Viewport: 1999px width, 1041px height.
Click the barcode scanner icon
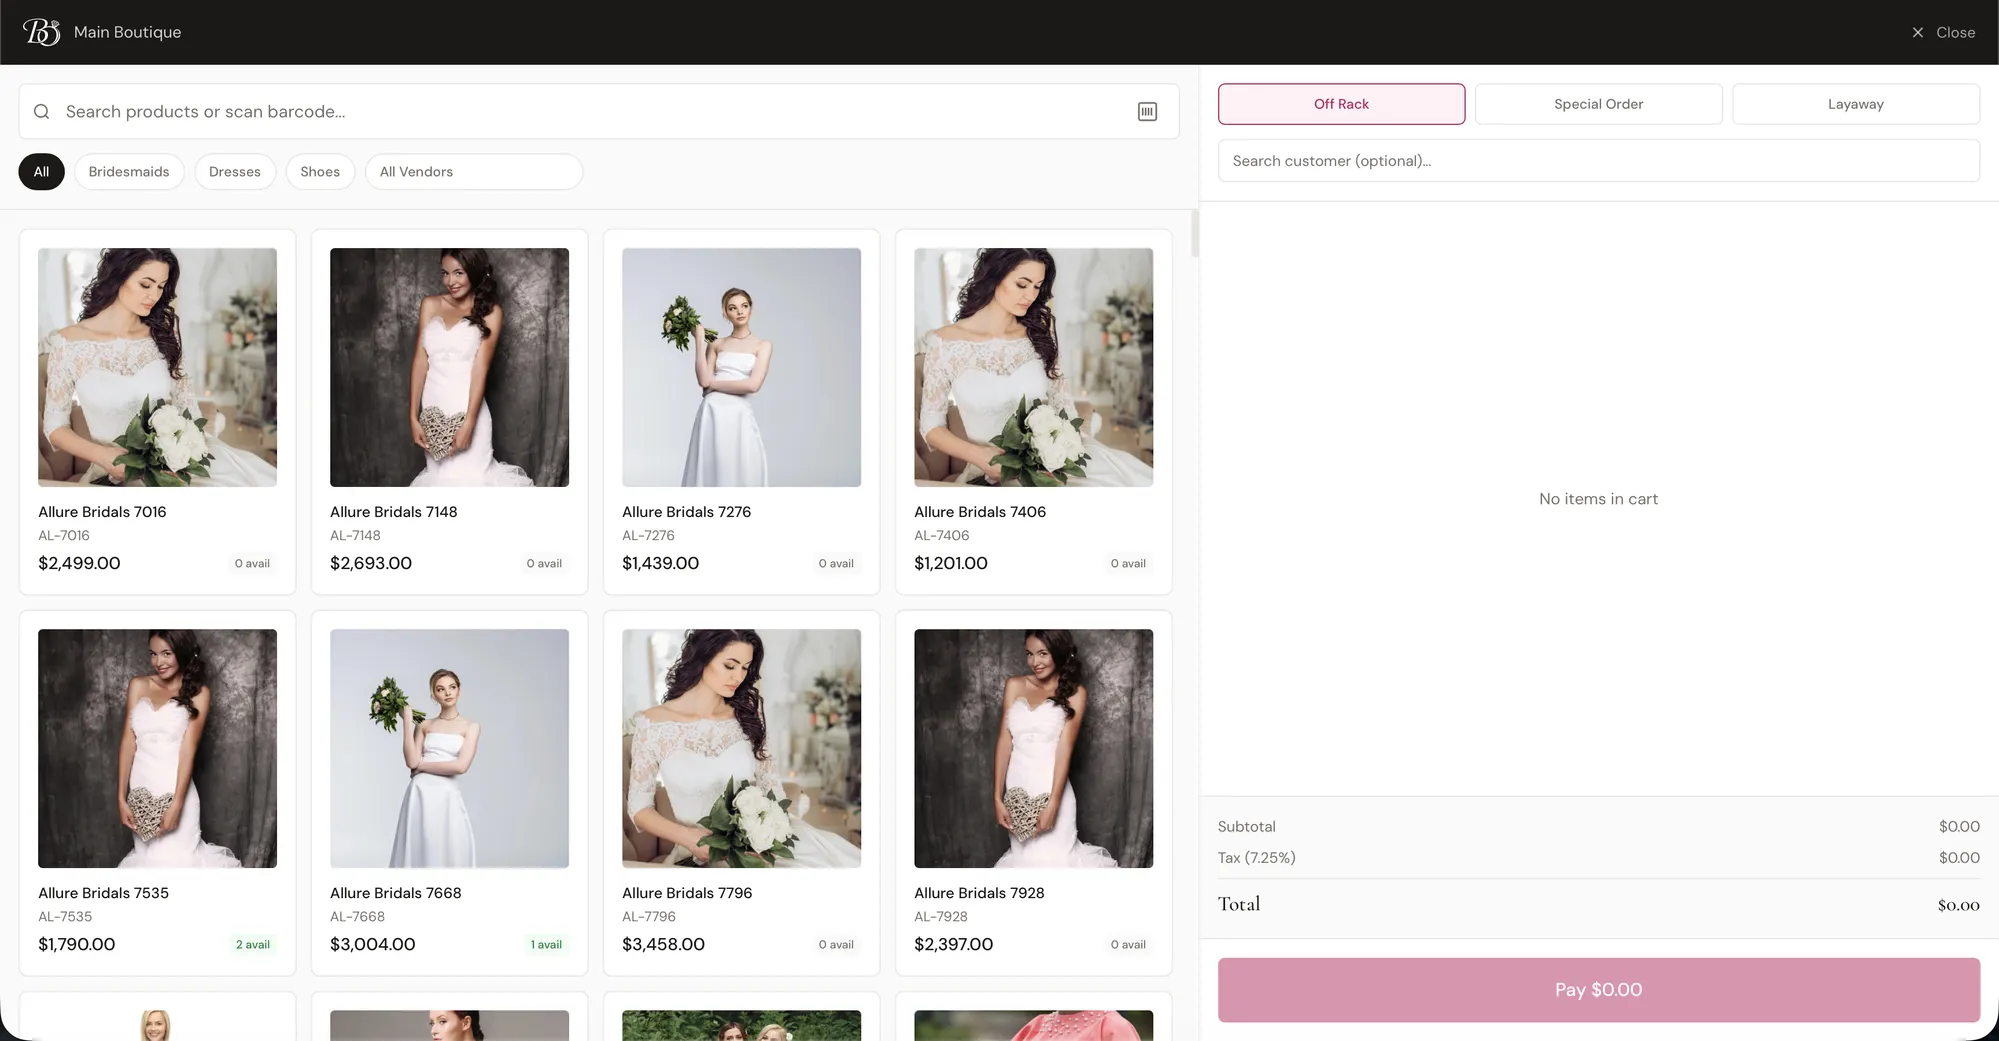click(1147, 112)
